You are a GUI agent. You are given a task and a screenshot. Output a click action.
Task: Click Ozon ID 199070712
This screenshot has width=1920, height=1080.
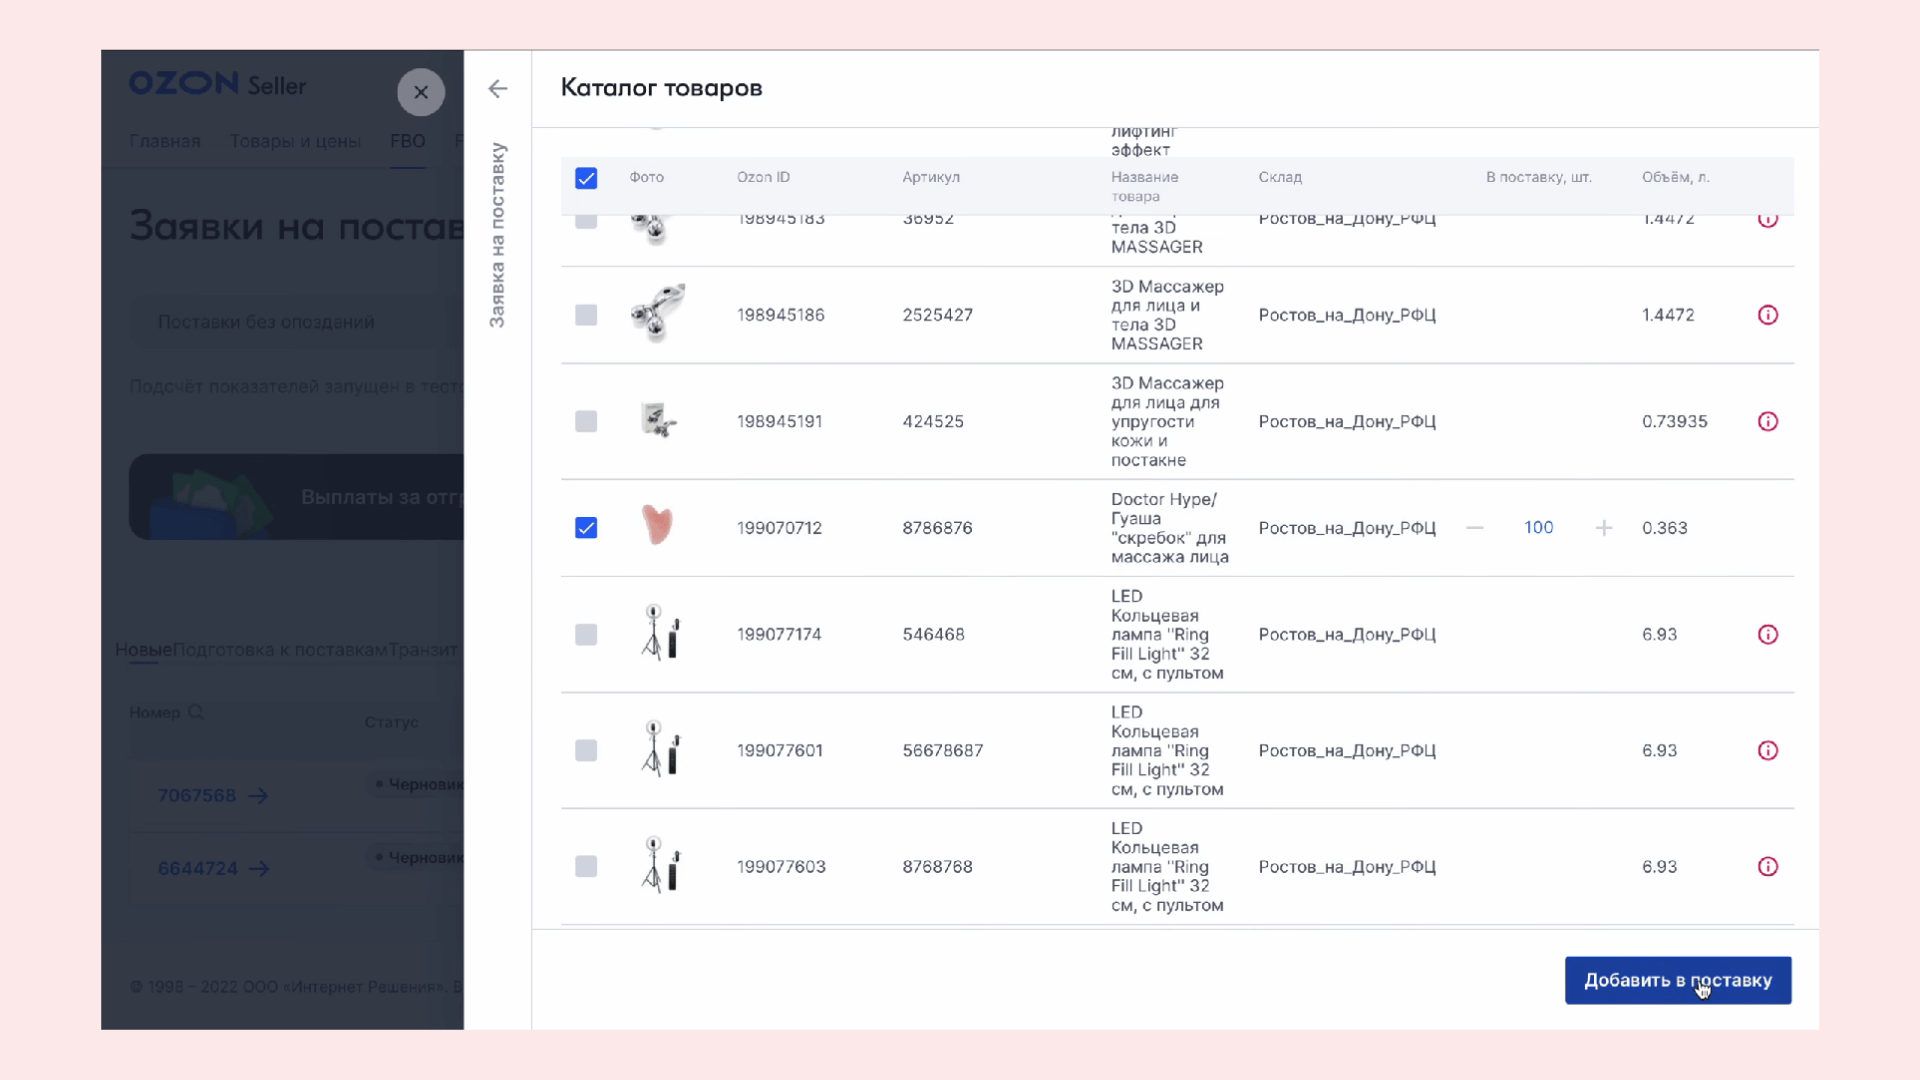click(x=779, y=528)
